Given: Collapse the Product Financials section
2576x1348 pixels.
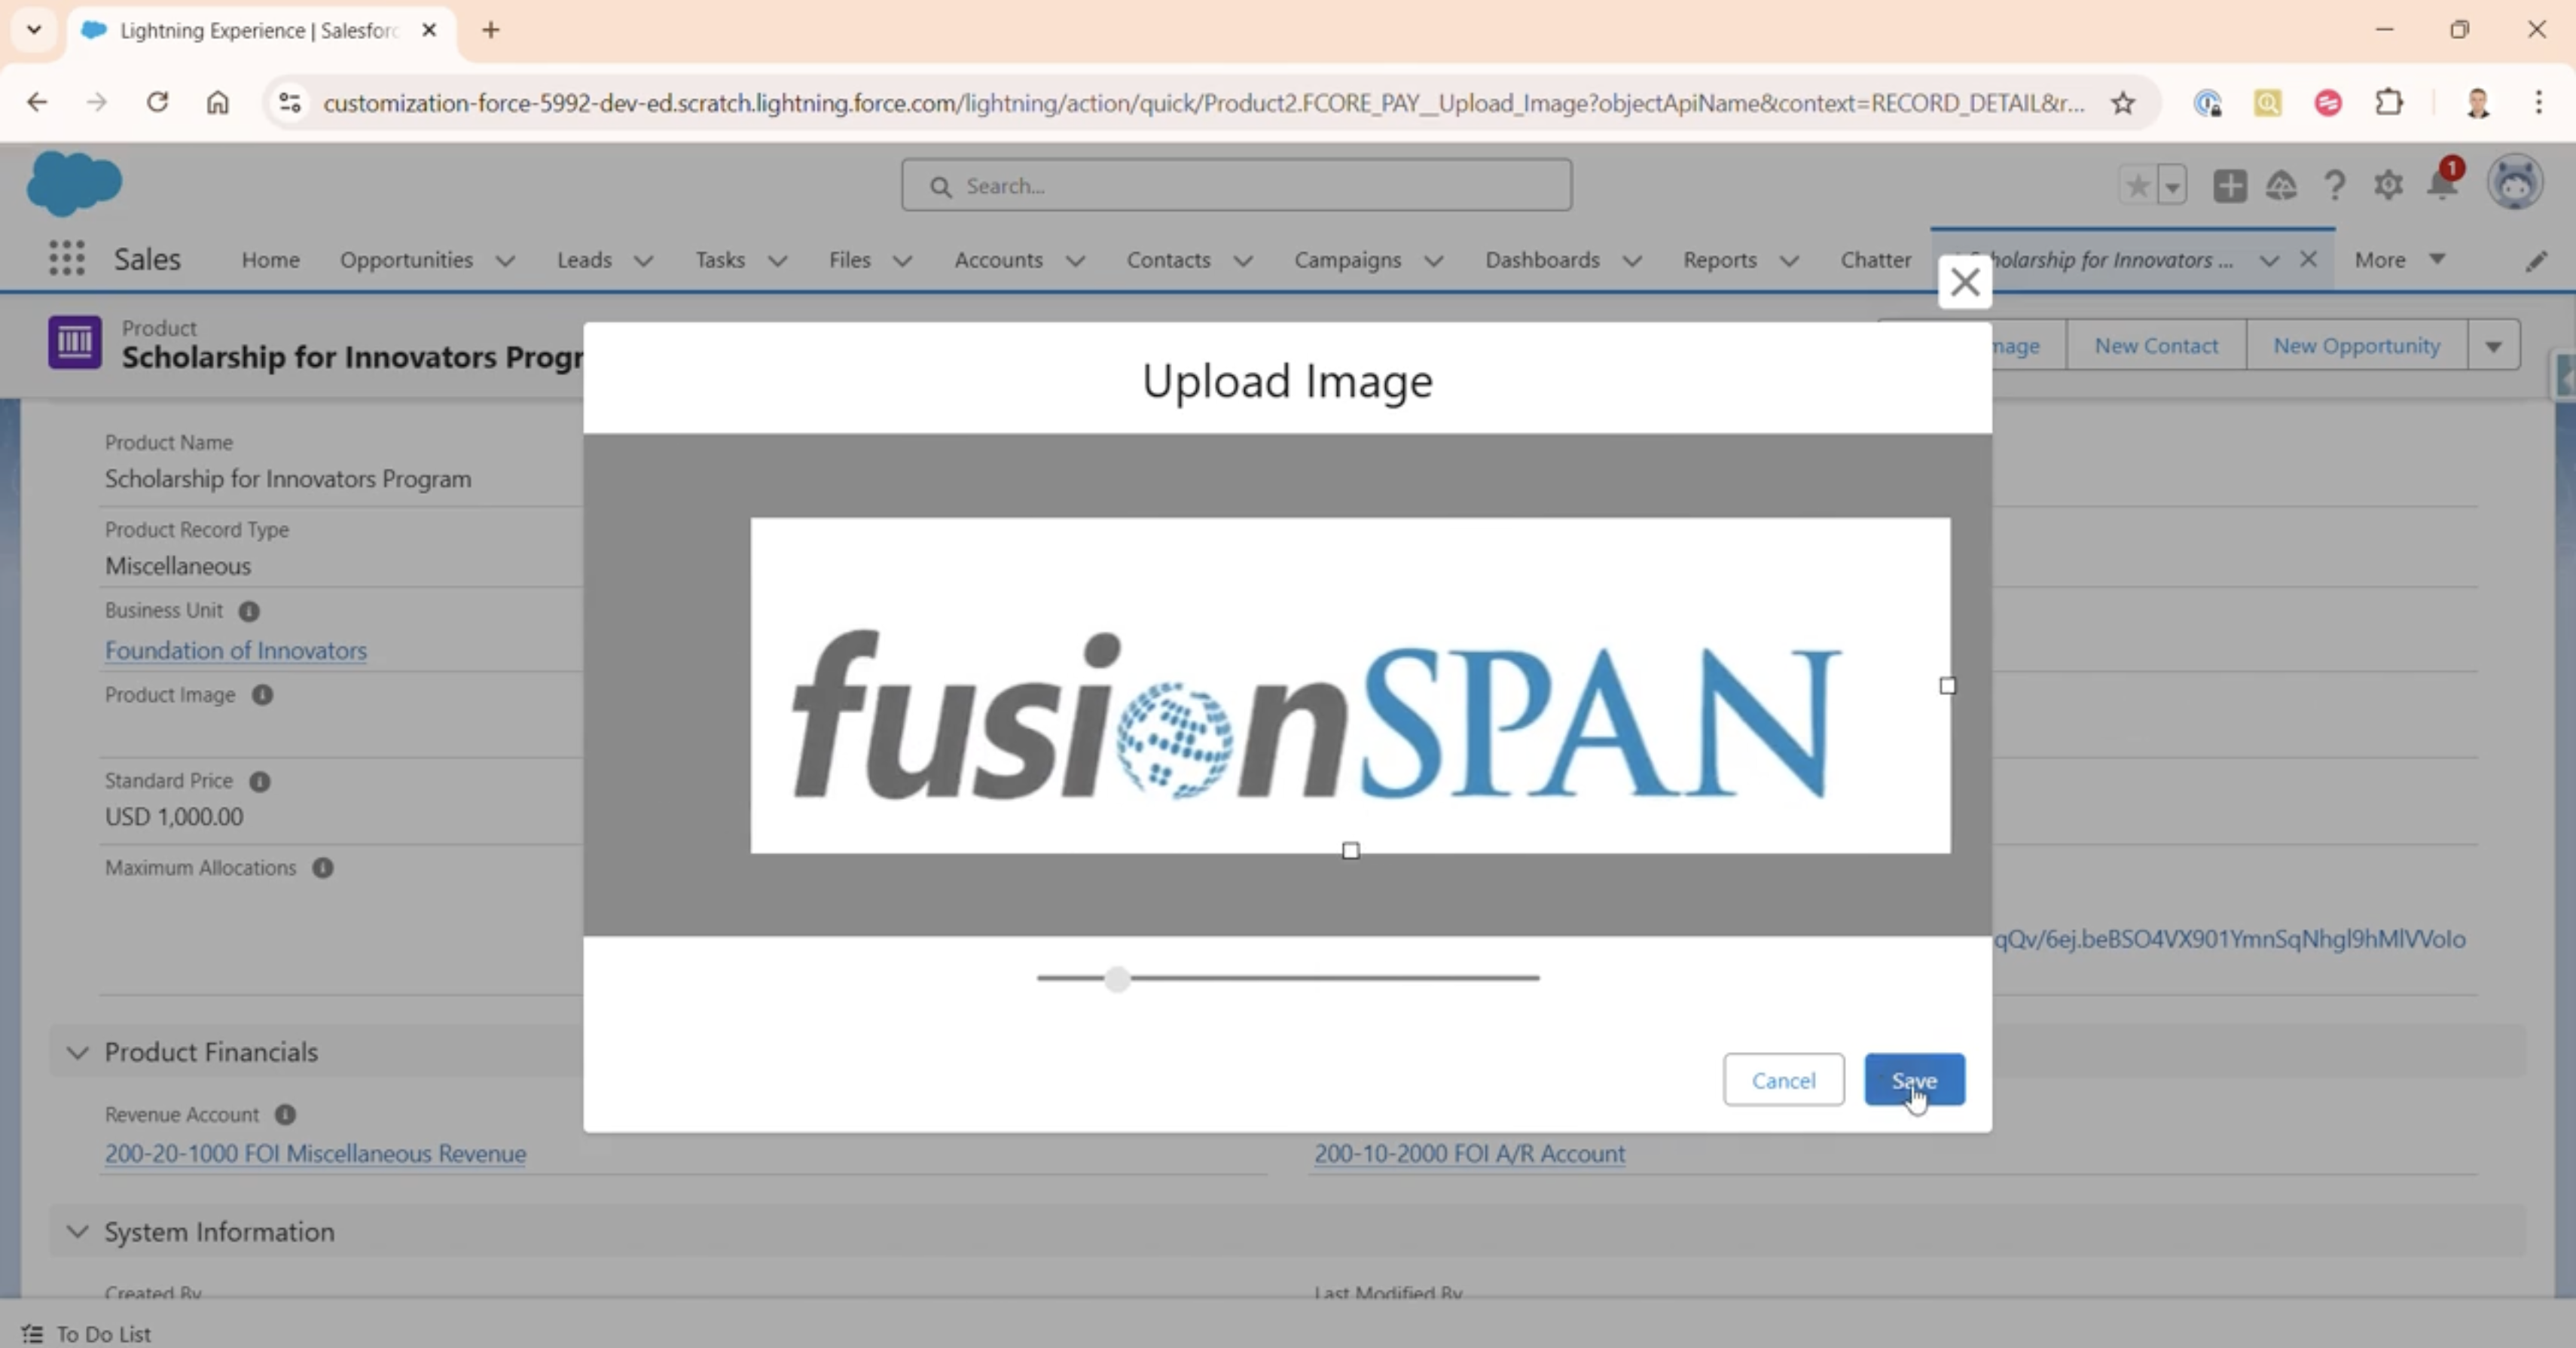Looking at the screenshot, I should point(77,1052).
